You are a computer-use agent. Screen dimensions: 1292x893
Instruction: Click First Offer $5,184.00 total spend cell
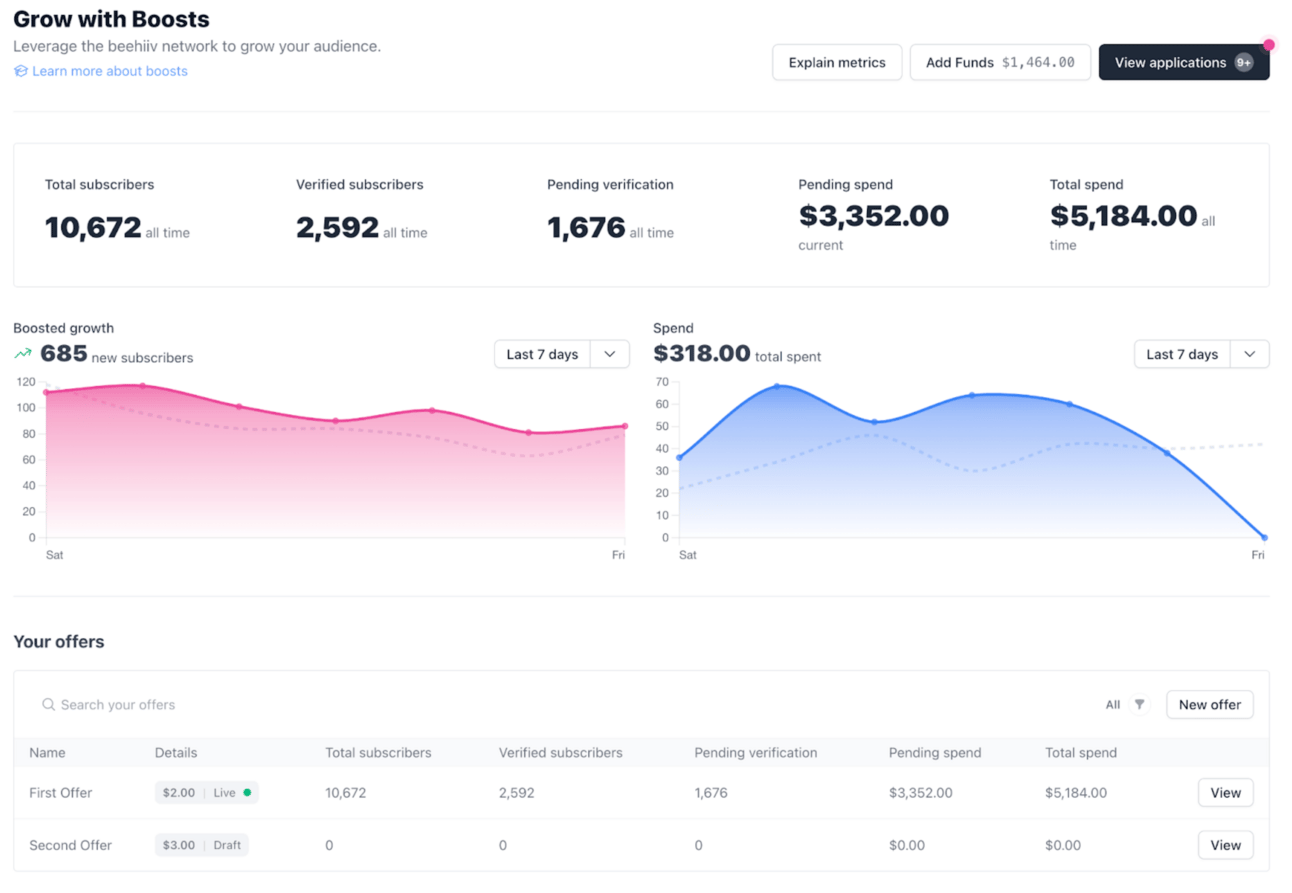point(1076,793)
